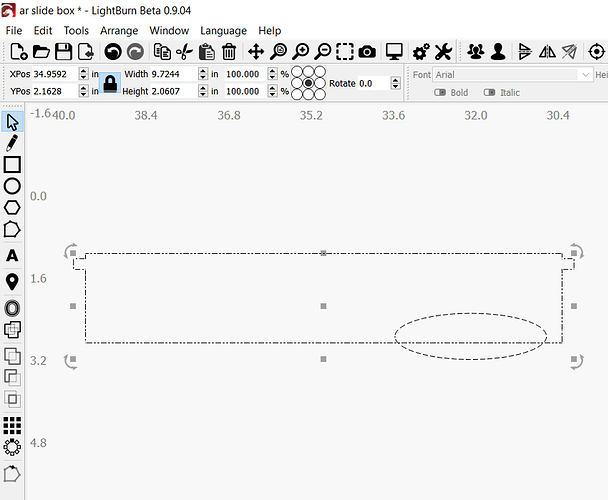Open Language menu

pos(223,30)
